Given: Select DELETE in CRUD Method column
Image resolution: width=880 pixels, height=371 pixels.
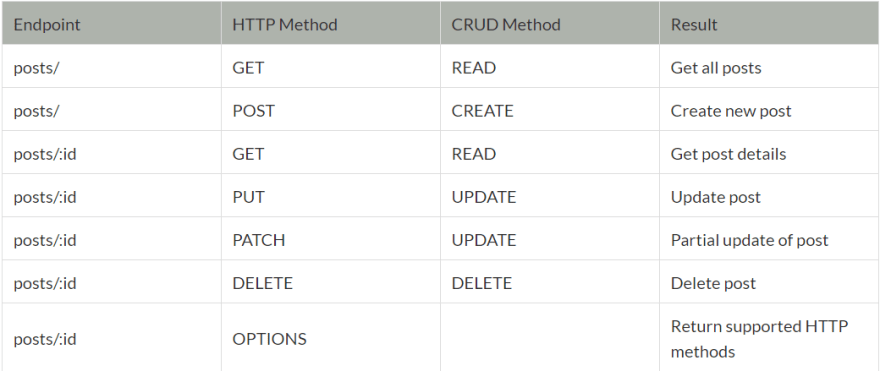Looking at the screenshot, I should 549,283.
